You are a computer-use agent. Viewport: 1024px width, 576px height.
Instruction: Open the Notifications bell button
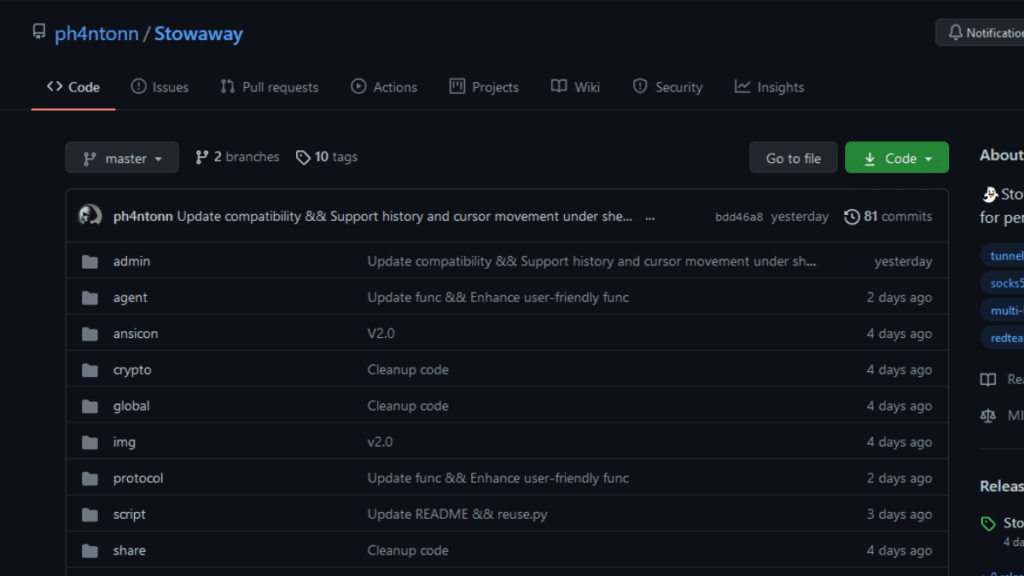[983, 33]
